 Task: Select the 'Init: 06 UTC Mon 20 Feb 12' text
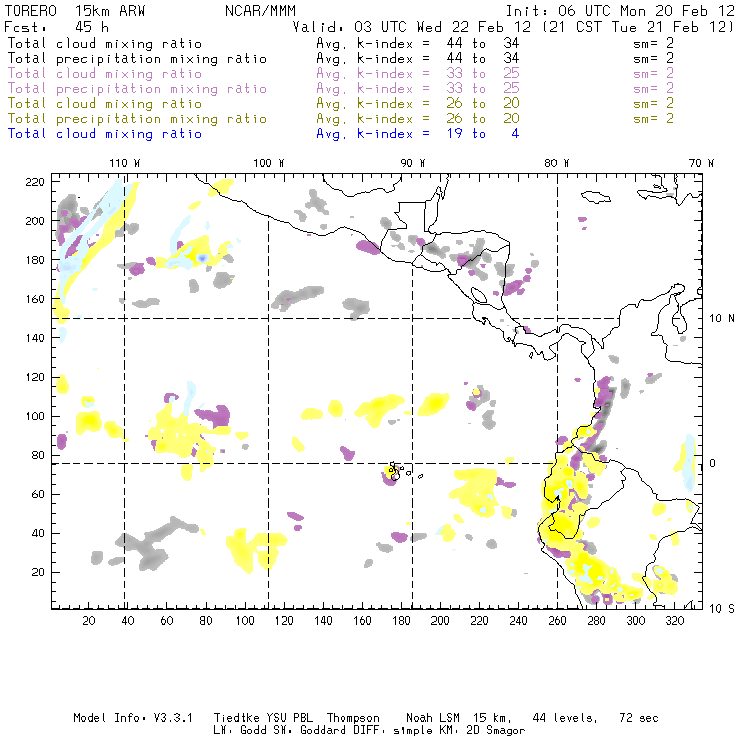[x=620, y=11]
